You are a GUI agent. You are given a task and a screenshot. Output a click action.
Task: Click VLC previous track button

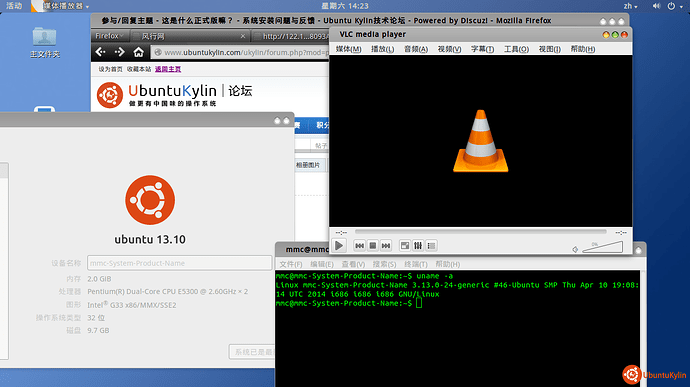tap(360, 246)
